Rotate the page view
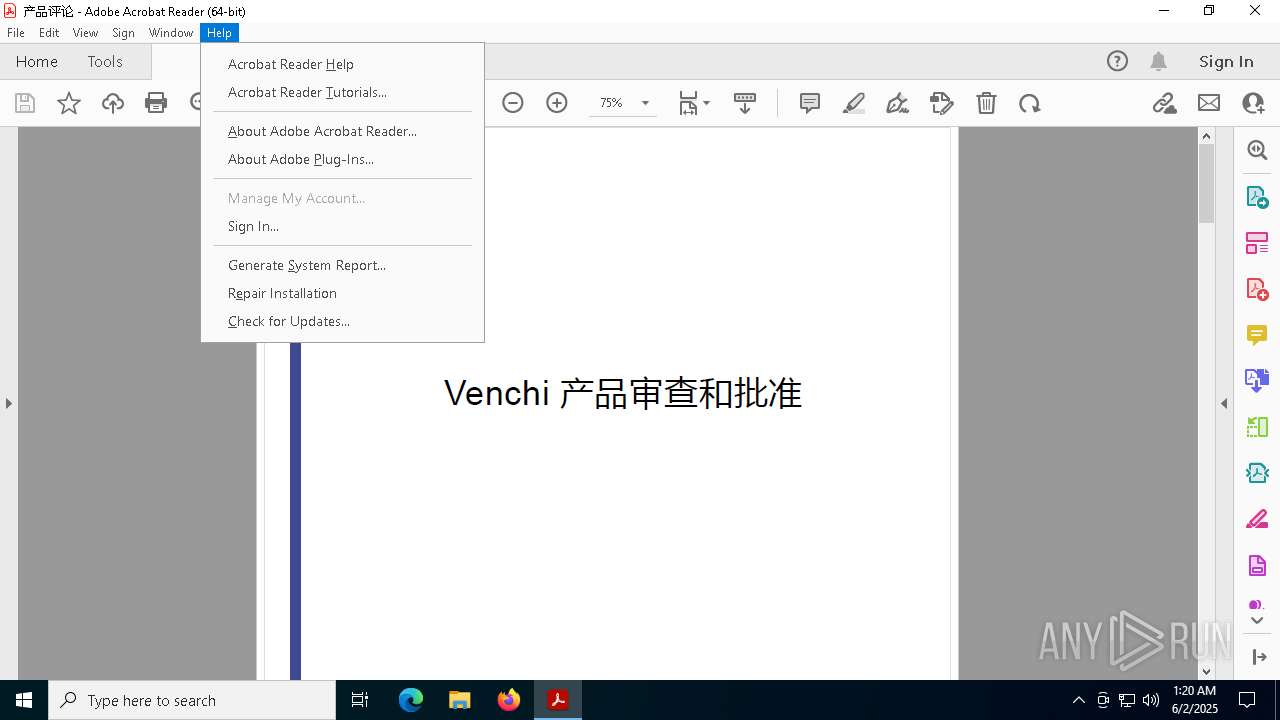 pos(1030,103)
